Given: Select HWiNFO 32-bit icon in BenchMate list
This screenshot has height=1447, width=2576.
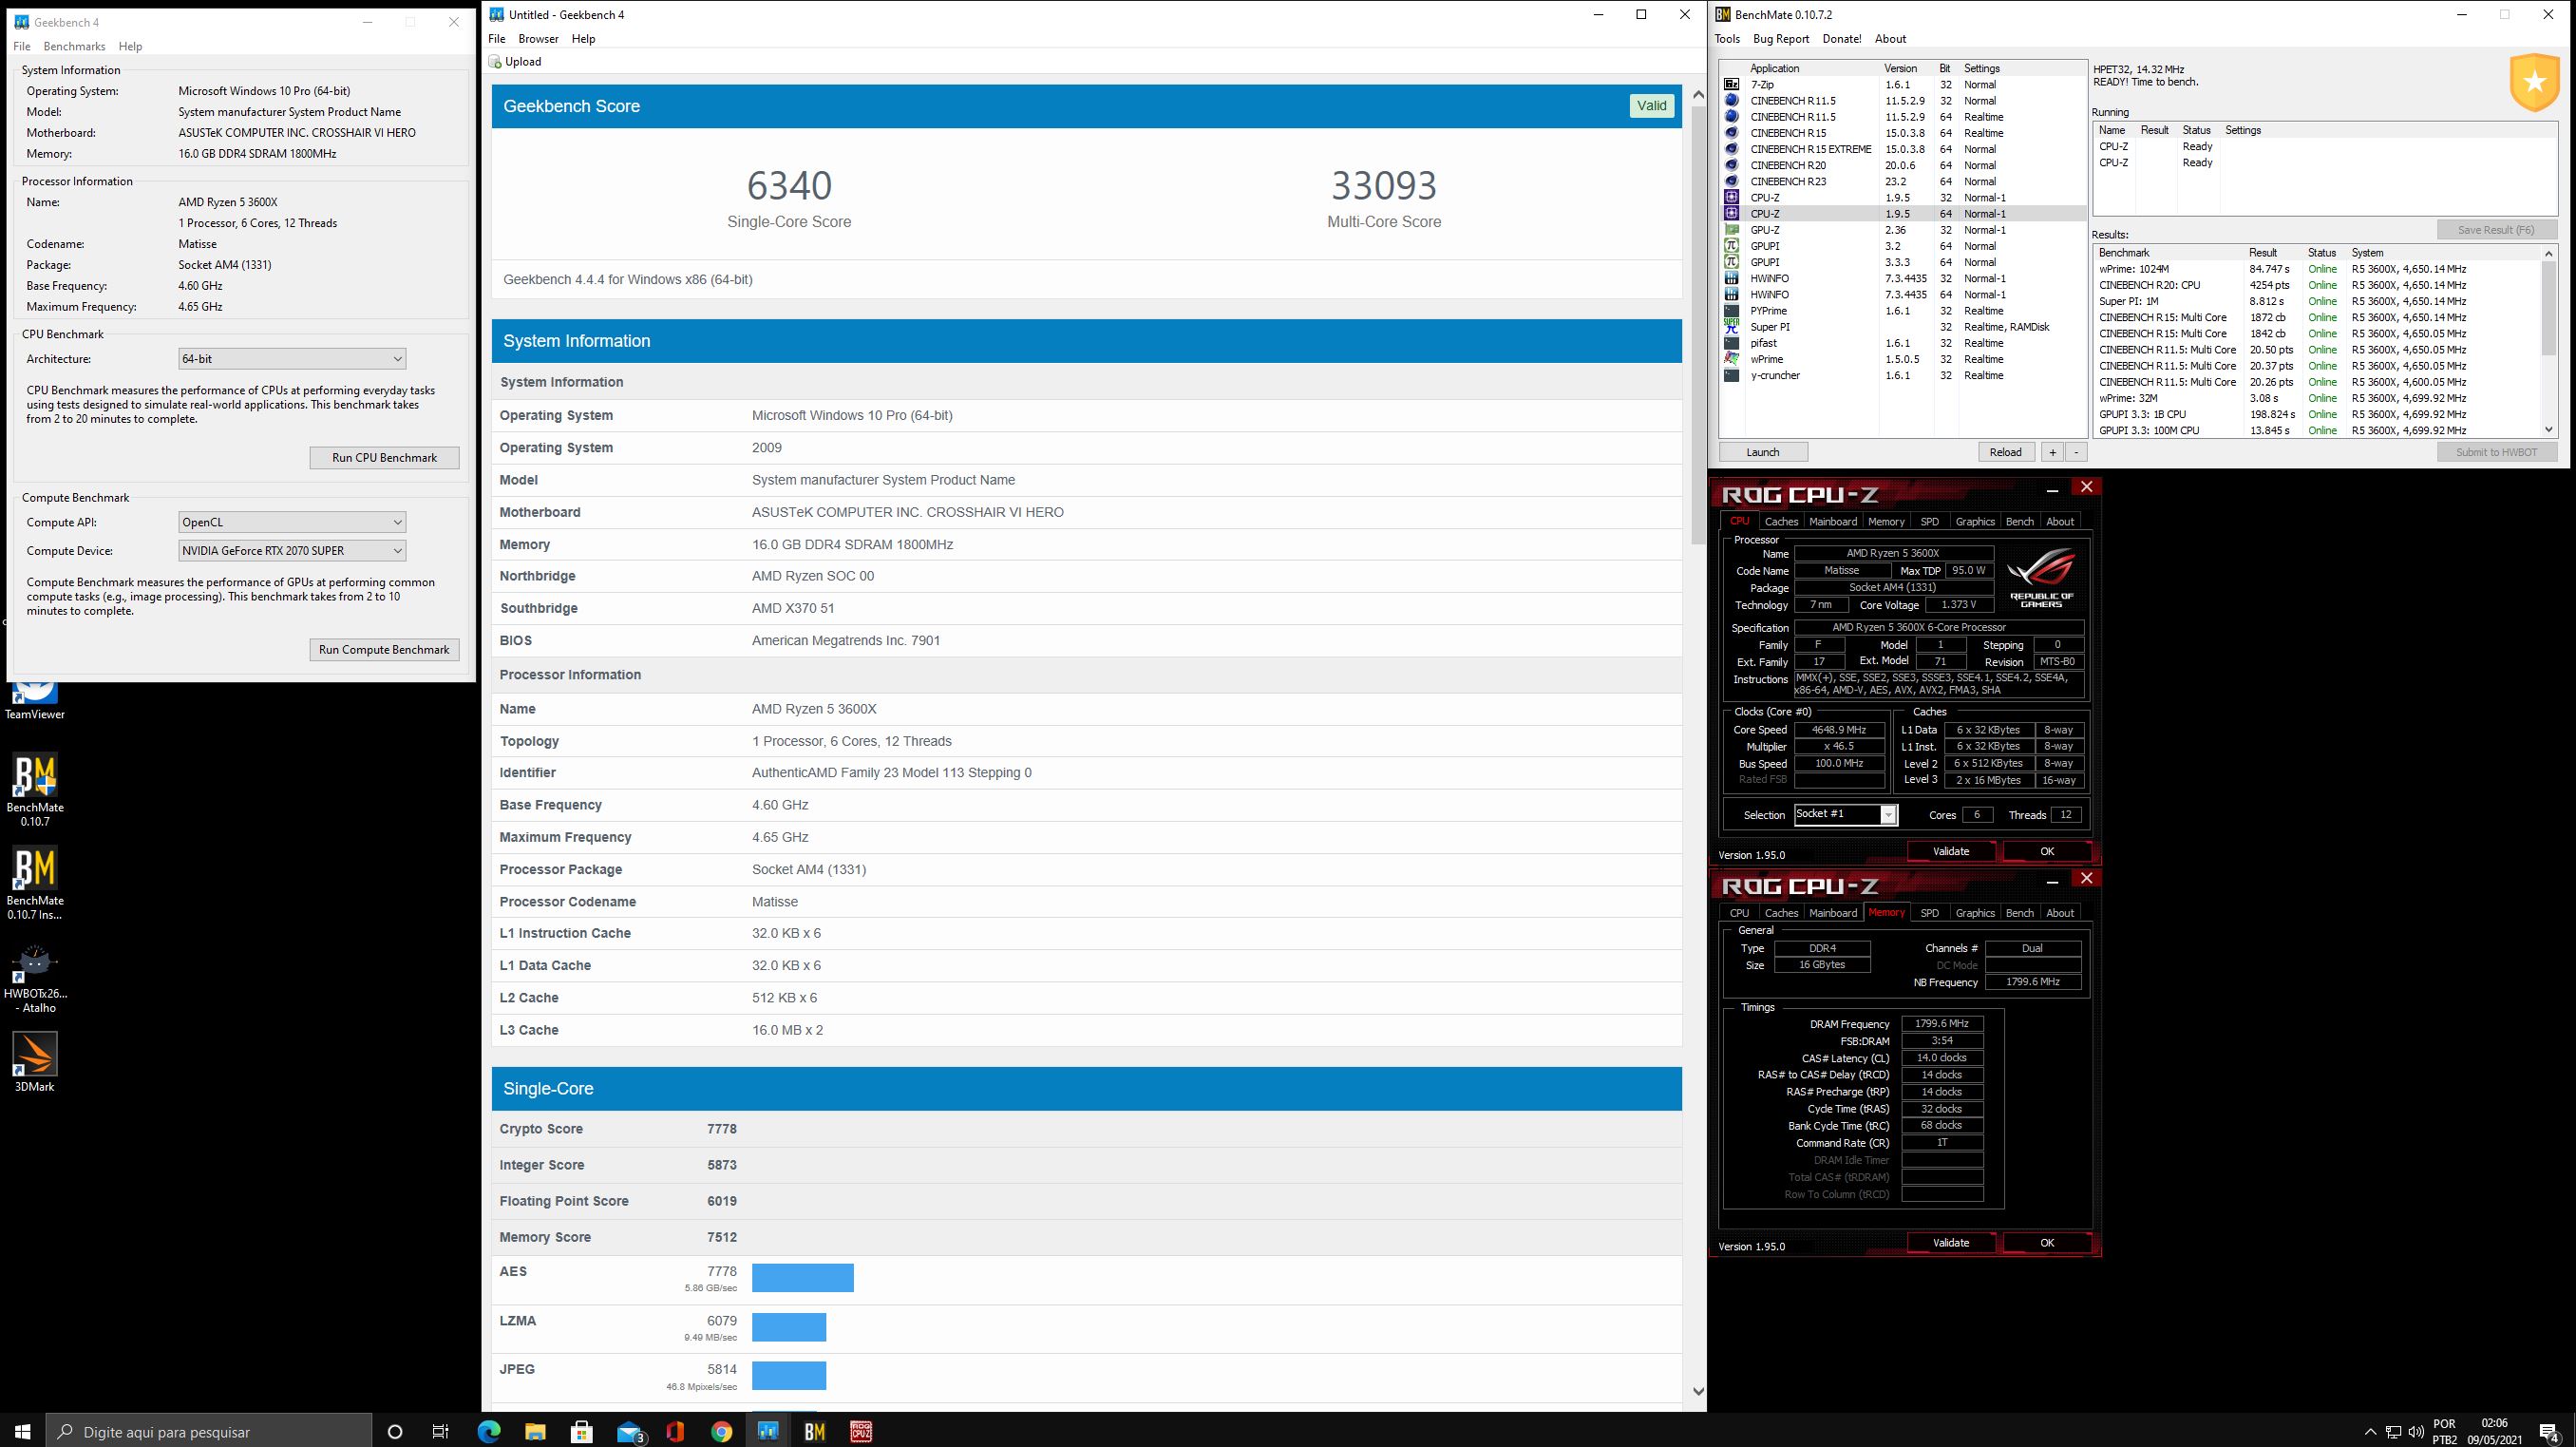Looking at the screenshot, I should (x=1732, y=278).
